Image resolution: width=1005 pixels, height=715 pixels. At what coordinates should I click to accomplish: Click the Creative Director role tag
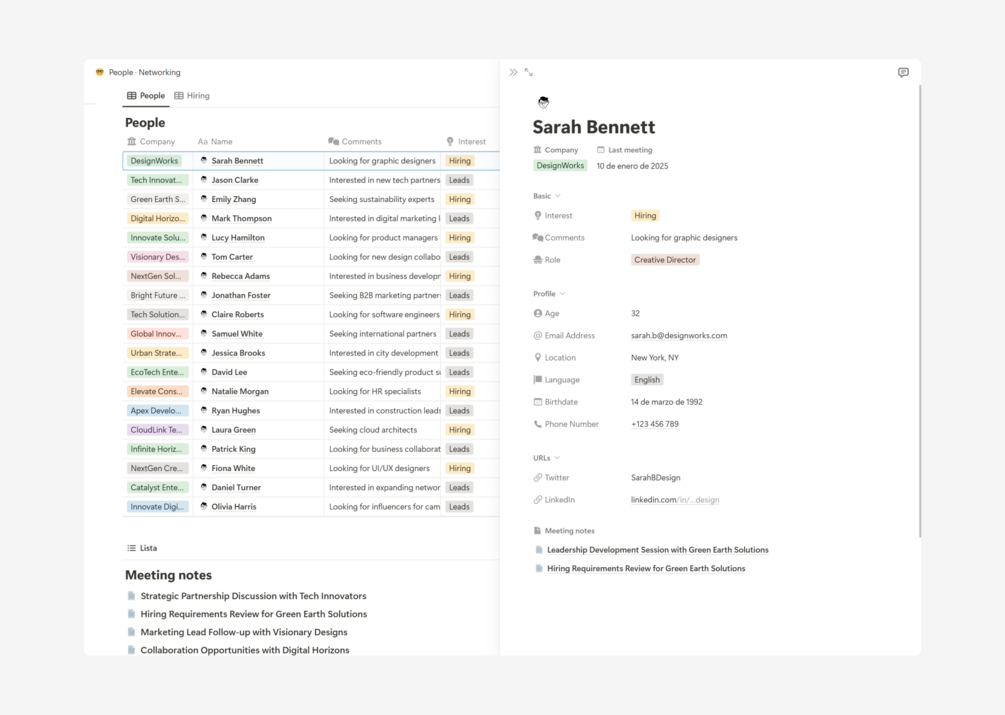665,260
